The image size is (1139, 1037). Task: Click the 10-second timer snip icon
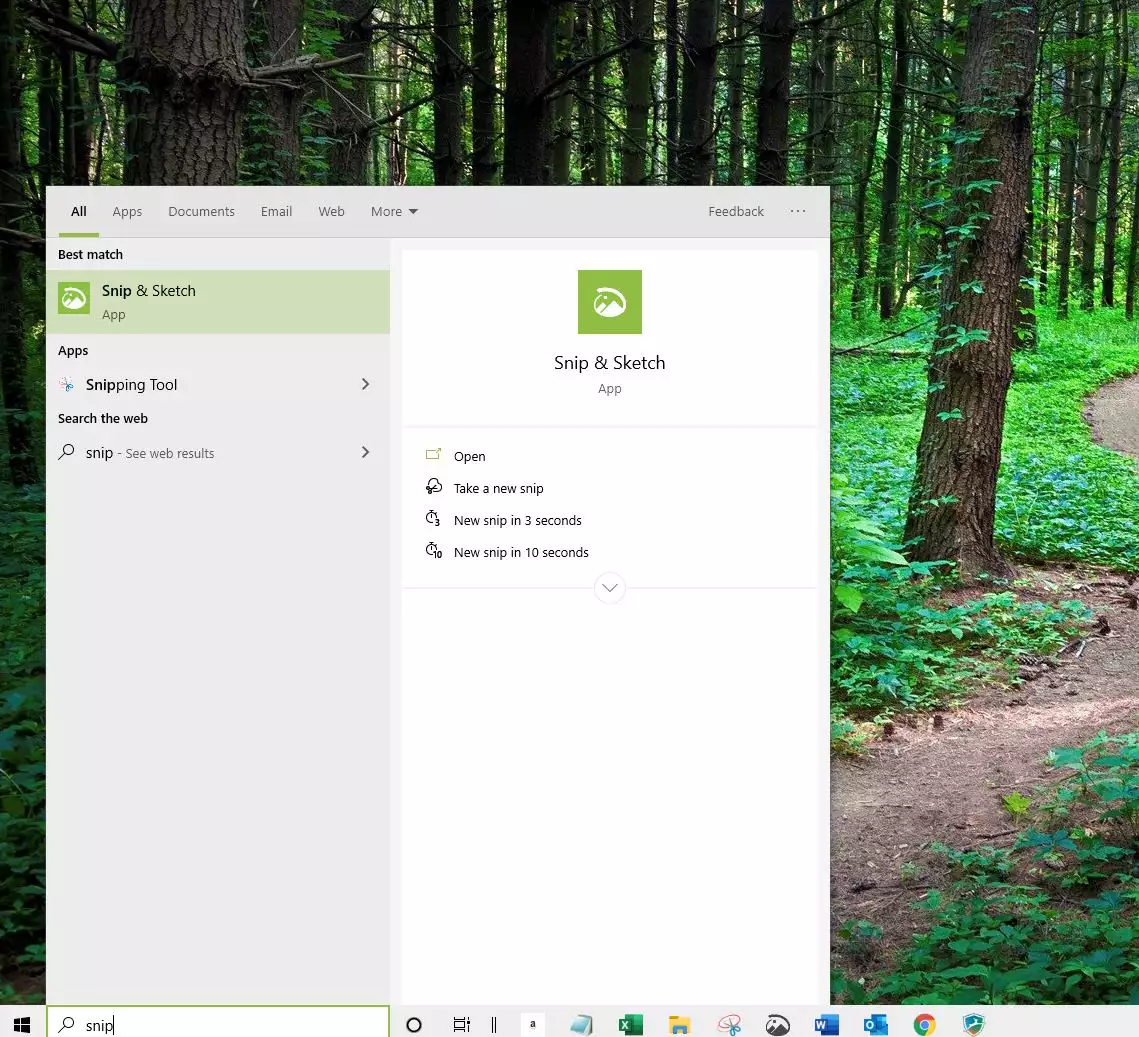pyautogui.click(x=434, y=551)
